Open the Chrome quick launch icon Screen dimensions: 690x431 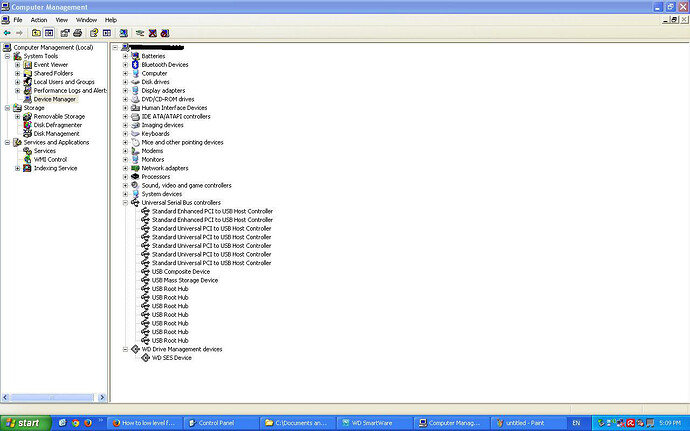[75, 423]
